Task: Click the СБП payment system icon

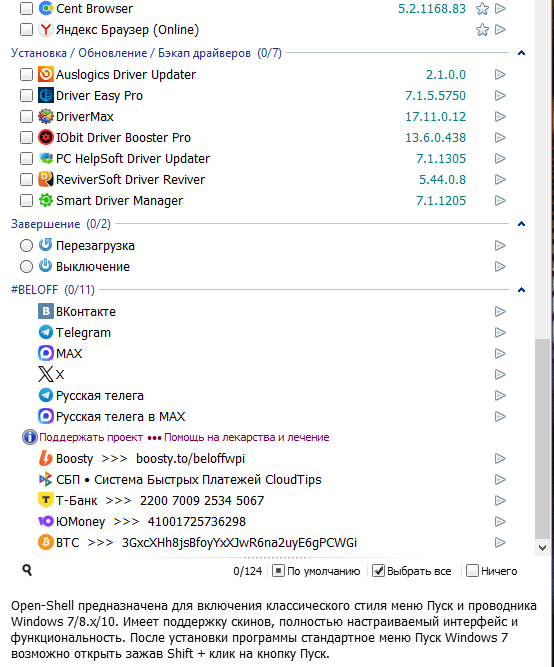Action: (46, 479)
